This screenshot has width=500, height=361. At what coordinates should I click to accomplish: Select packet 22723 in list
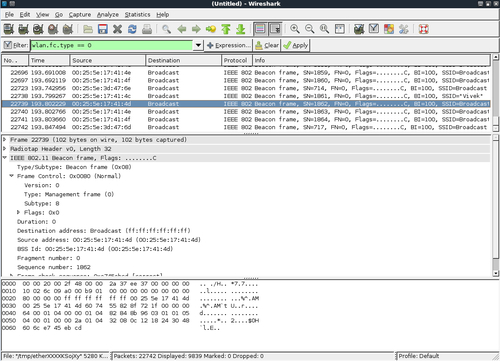[x=246, y=88]
